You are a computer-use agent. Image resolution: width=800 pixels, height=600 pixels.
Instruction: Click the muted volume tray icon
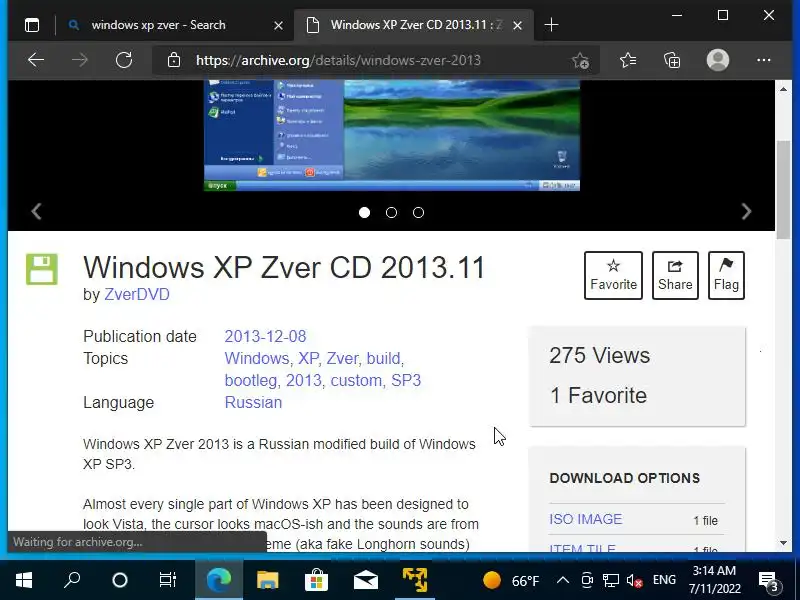pos(634,580)
